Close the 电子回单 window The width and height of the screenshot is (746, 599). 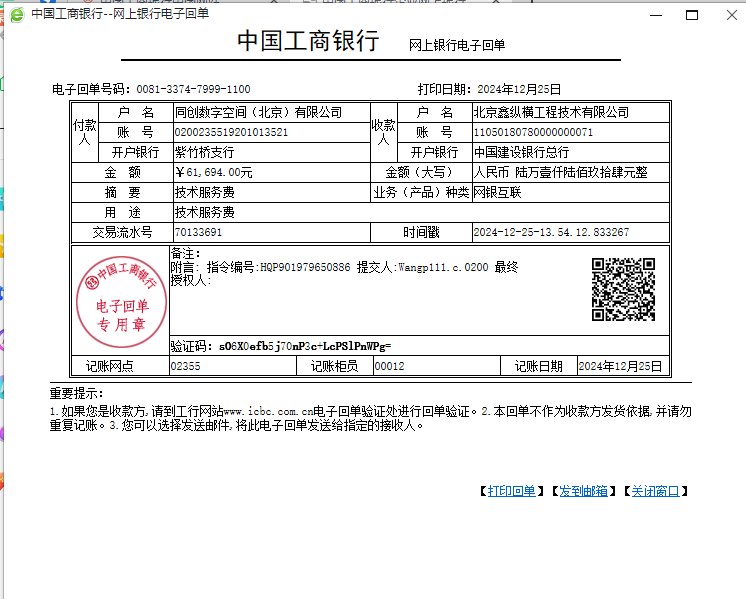click(x=732, y=15)
